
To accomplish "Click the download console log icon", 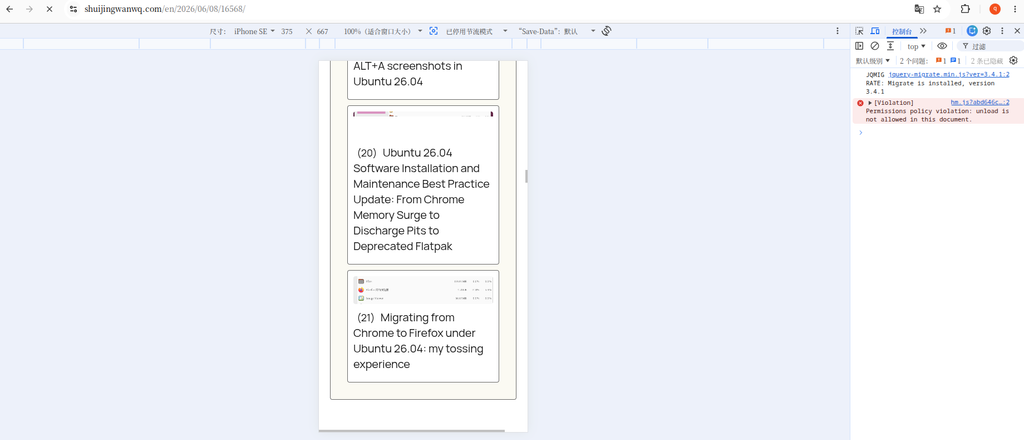I will (x=890, y=46).
